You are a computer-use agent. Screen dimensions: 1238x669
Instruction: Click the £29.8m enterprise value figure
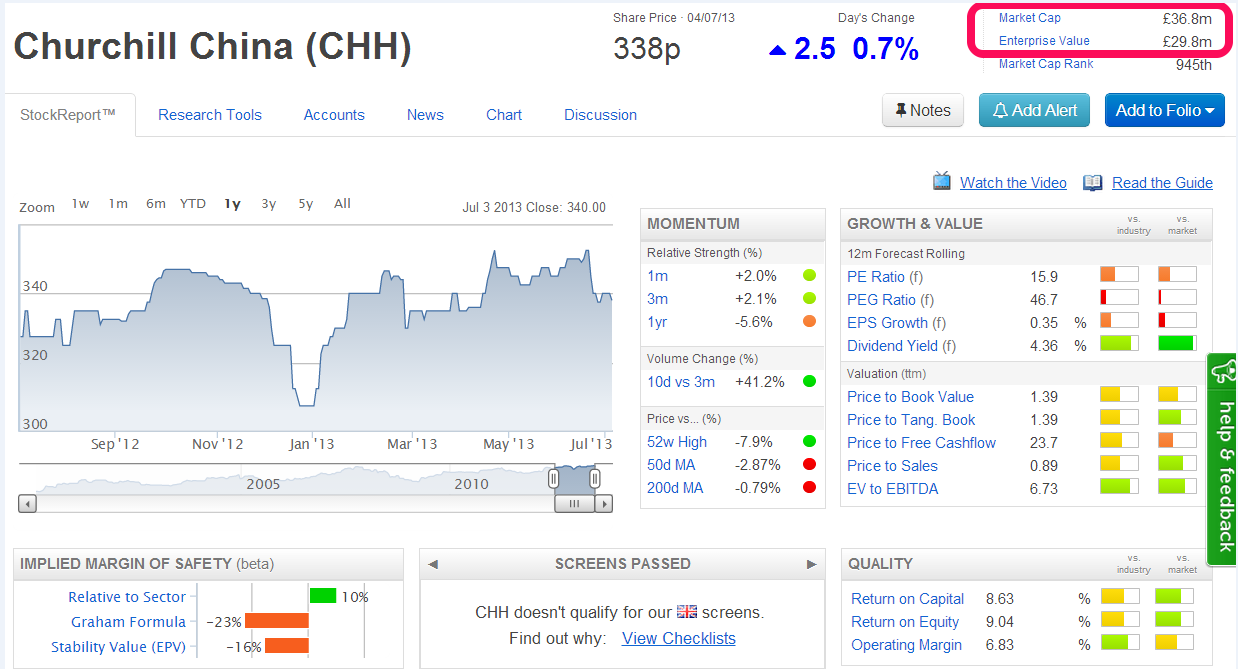pyautogui.click(x=1186, y=42)
